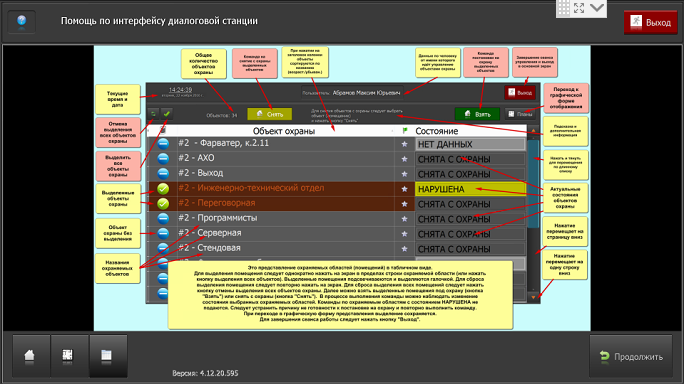Open the dotted grid icon at top
Screen dimensions: 684x384
click(564, 8)
